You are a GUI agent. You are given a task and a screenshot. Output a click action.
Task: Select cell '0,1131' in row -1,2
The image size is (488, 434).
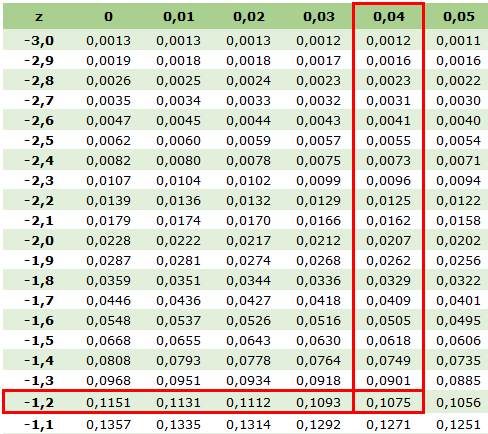pos(179,403)
